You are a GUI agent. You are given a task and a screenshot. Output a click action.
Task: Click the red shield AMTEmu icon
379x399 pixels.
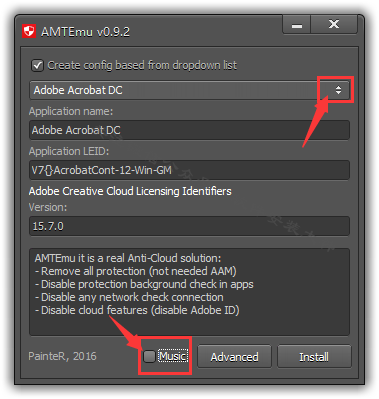click(29, 32)
